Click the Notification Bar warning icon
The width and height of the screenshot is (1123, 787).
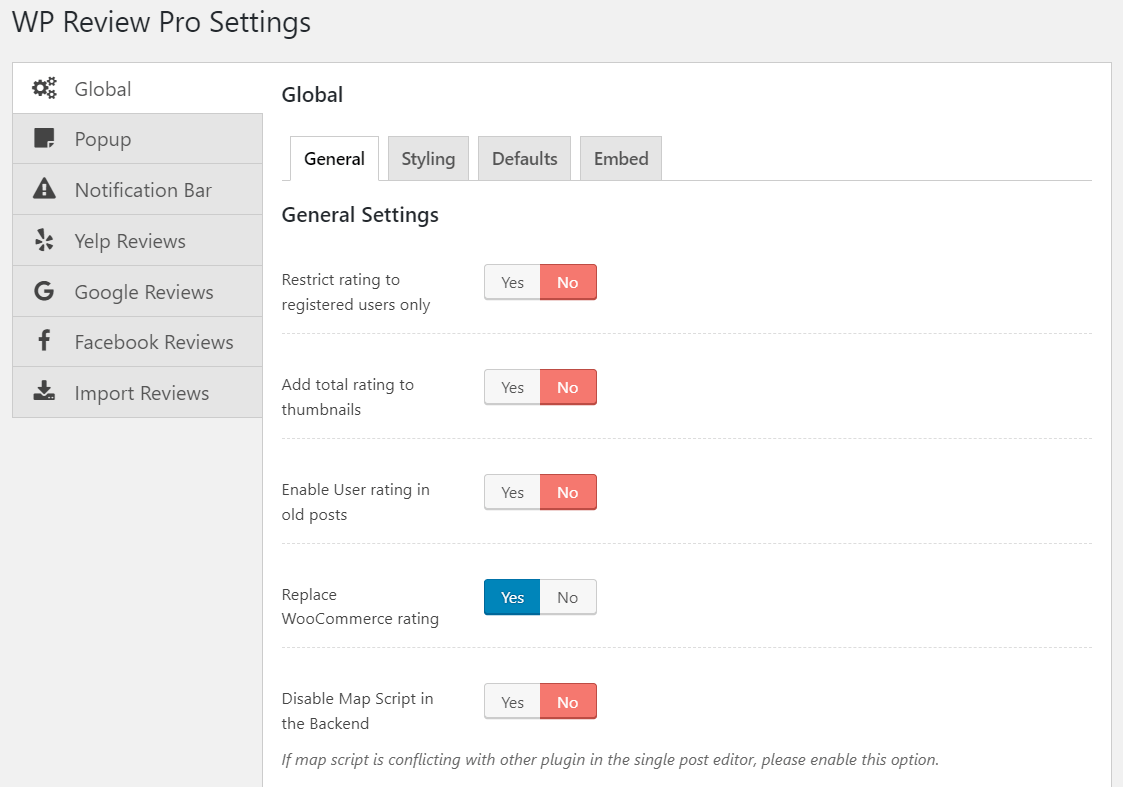44,189
